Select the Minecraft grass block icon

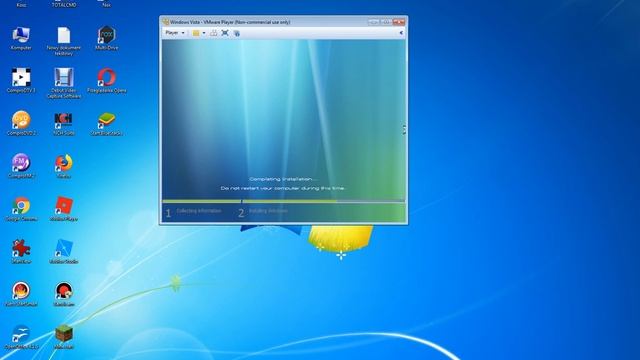pyautogui.click(x=64, y=337)
